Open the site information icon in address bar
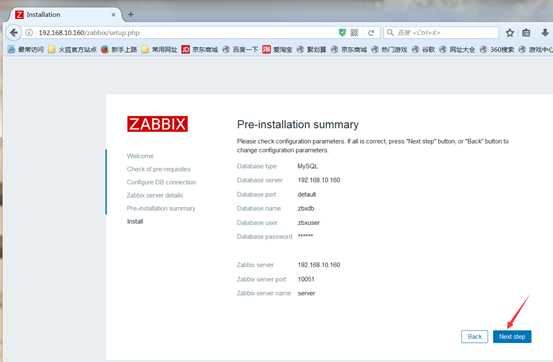This screenshot has width=553, height=362. pos(29,33)
